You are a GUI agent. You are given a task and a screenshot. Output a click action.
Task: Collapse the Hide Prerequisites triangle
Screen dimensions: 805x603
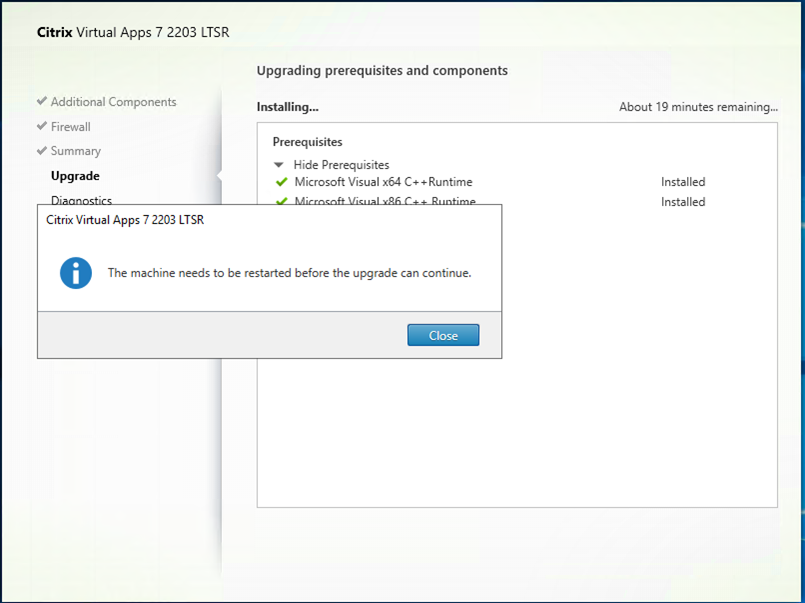click(279, 165)
